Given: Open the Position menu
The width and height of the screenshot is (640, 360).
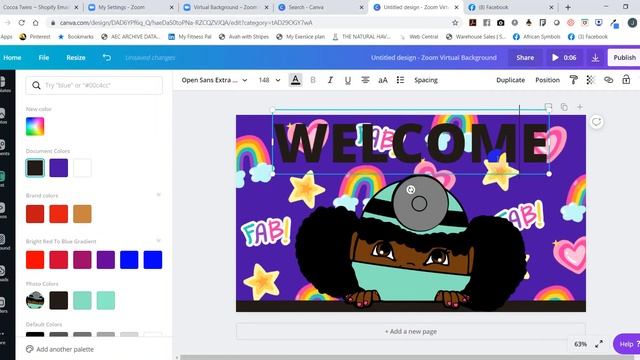Looking at the screenshot, I should click(x=547, y=80).
